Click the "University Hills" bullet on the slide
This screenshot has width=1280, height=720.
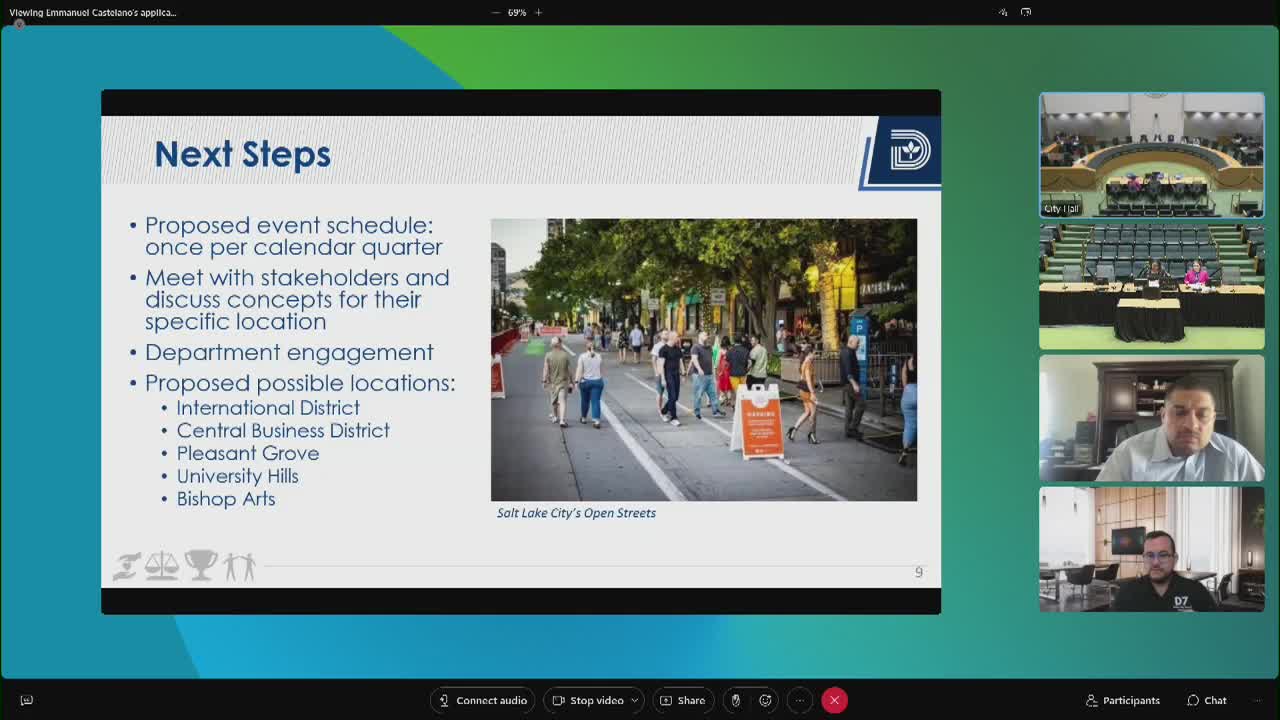pyautogui.click(x=237, y=476)
